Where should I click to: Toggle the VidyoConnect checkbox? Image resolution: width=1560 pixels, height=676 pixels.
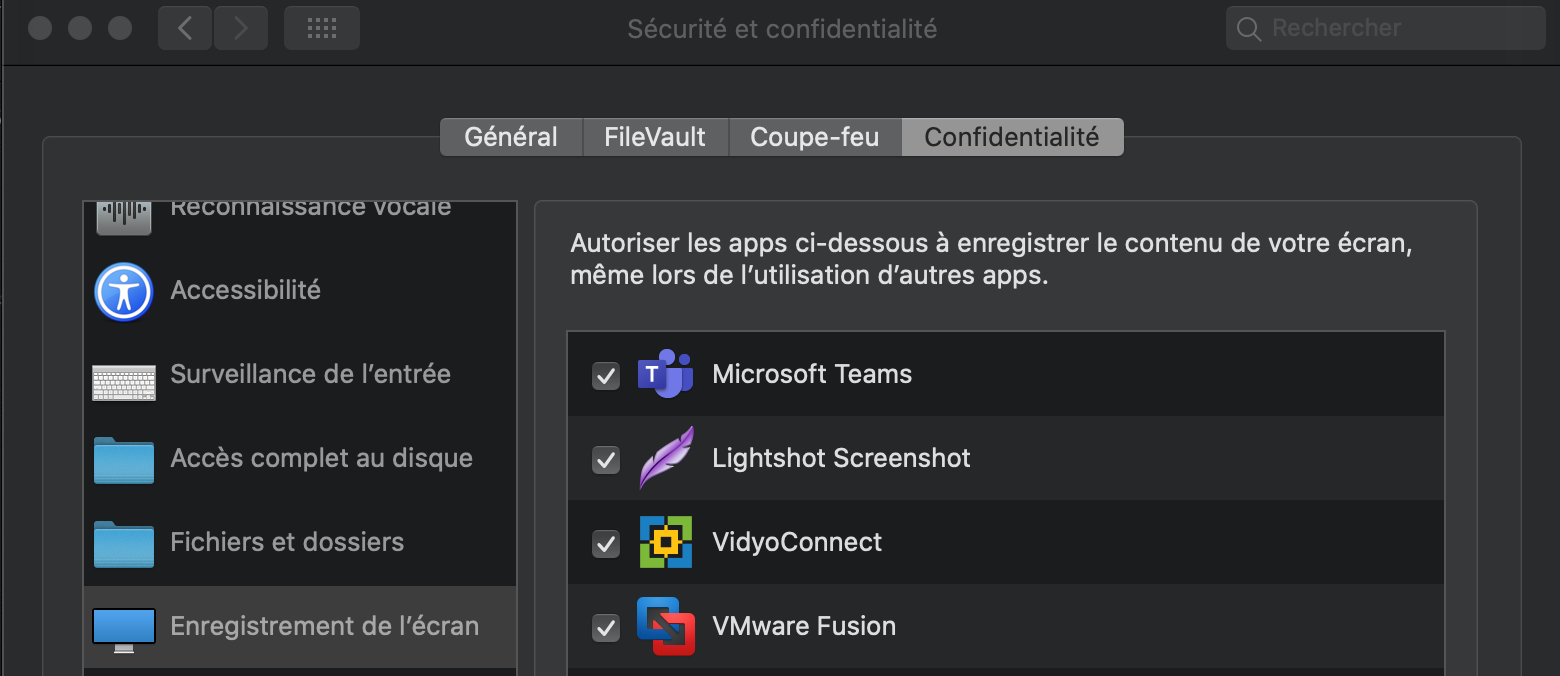[606, 544]
